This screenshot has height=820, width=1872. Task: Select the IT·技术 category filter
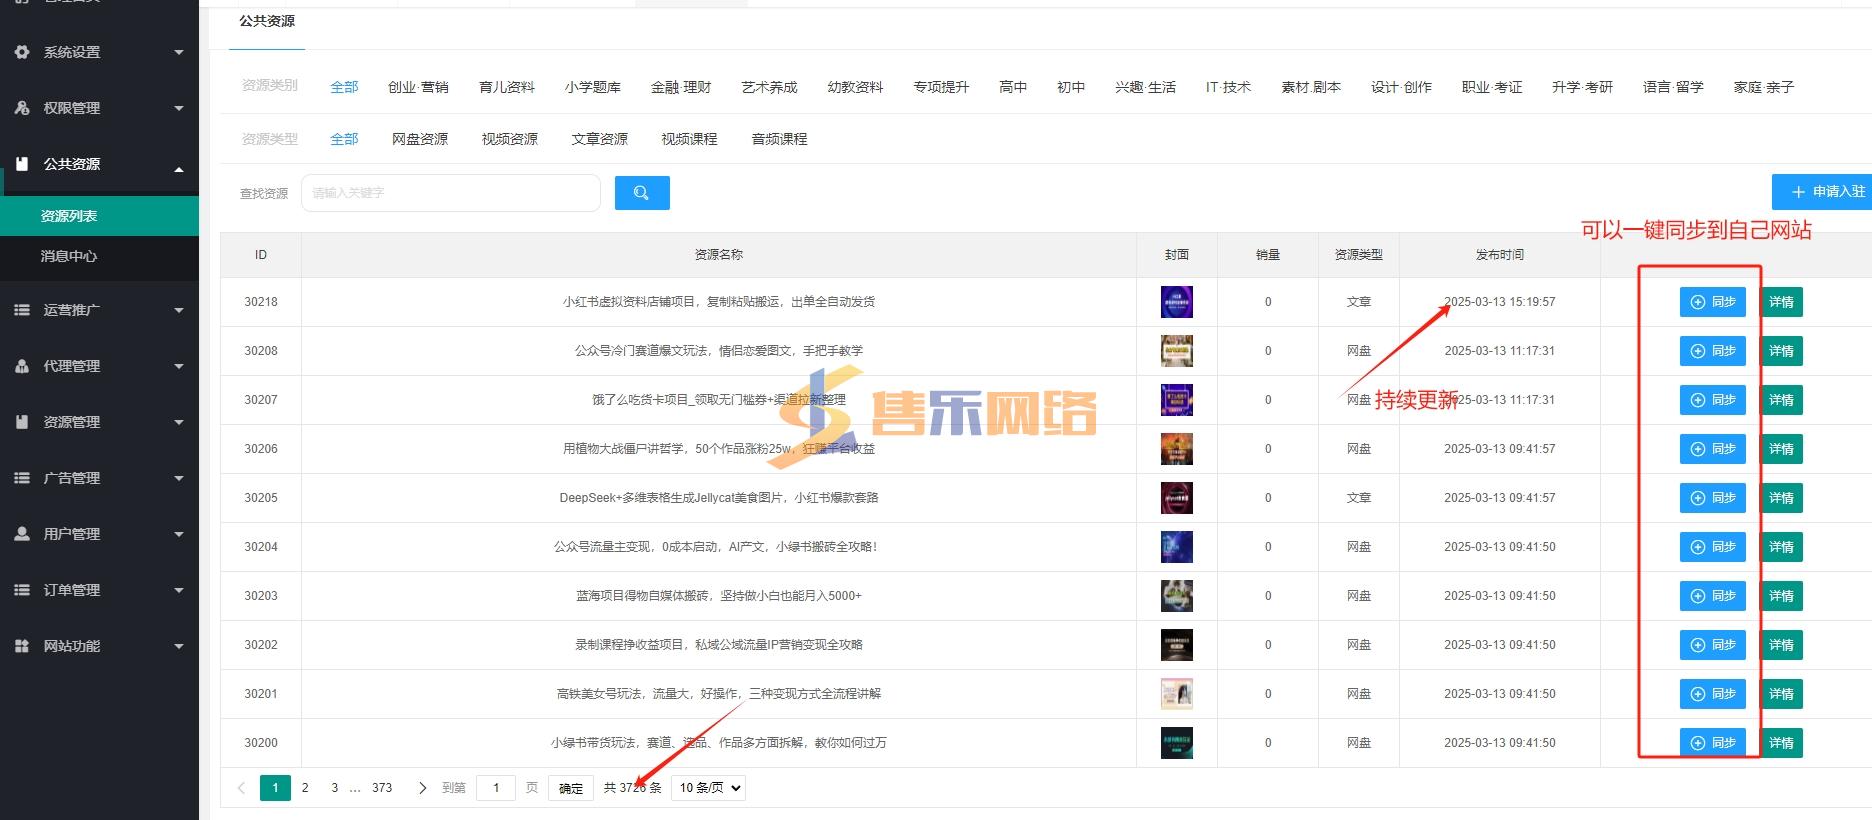1228,87
